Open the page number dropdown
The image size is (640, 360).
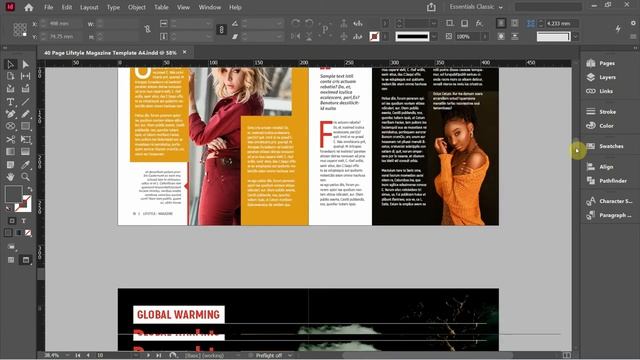pos(136,356)
